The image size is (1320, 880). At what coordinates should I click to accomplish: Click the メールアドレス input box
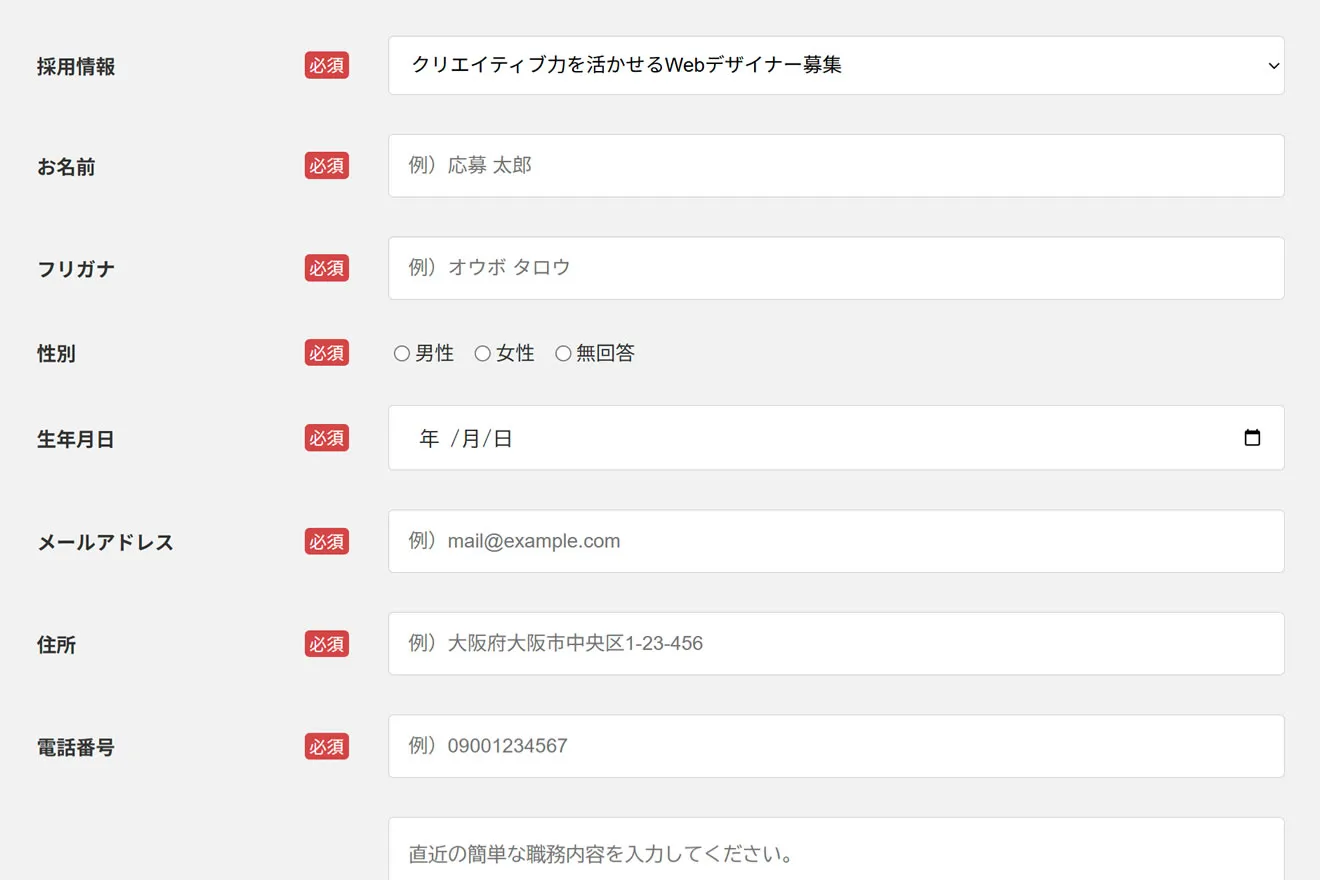835,541
